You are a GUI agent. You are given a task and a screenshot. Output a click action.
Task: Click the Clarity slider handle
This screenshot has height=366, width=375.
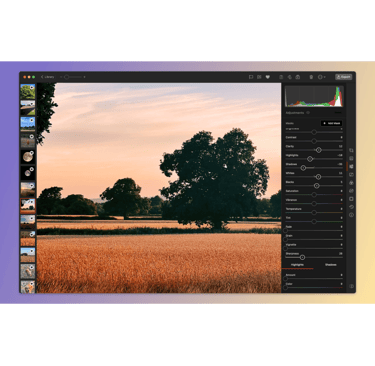pyautogui.click(x=318, y=150)
